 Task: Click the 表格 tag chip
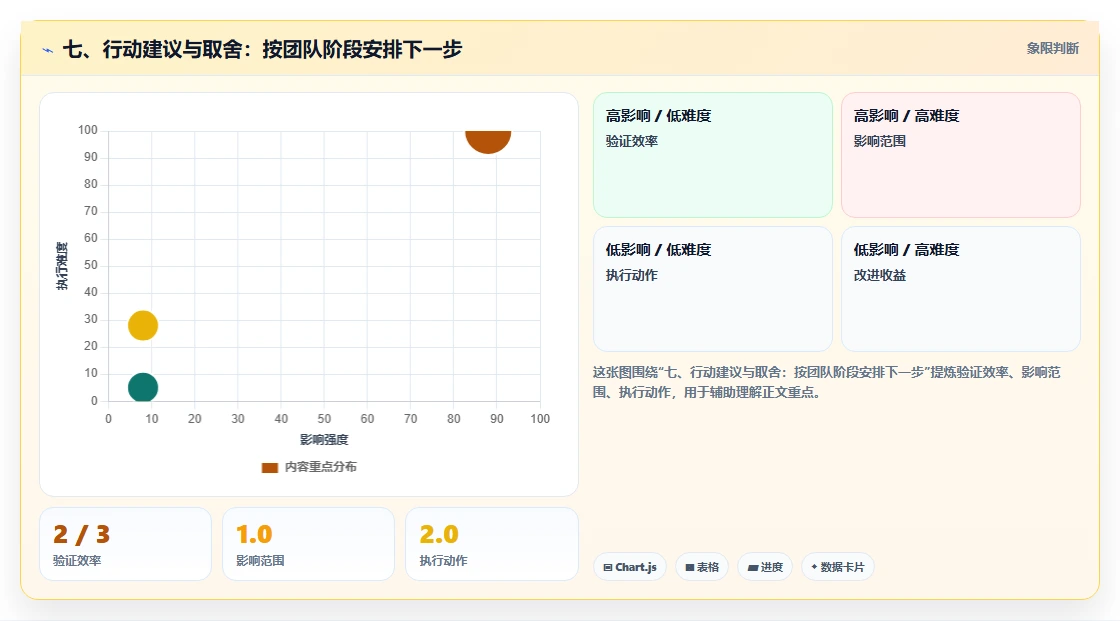(702, 567)
